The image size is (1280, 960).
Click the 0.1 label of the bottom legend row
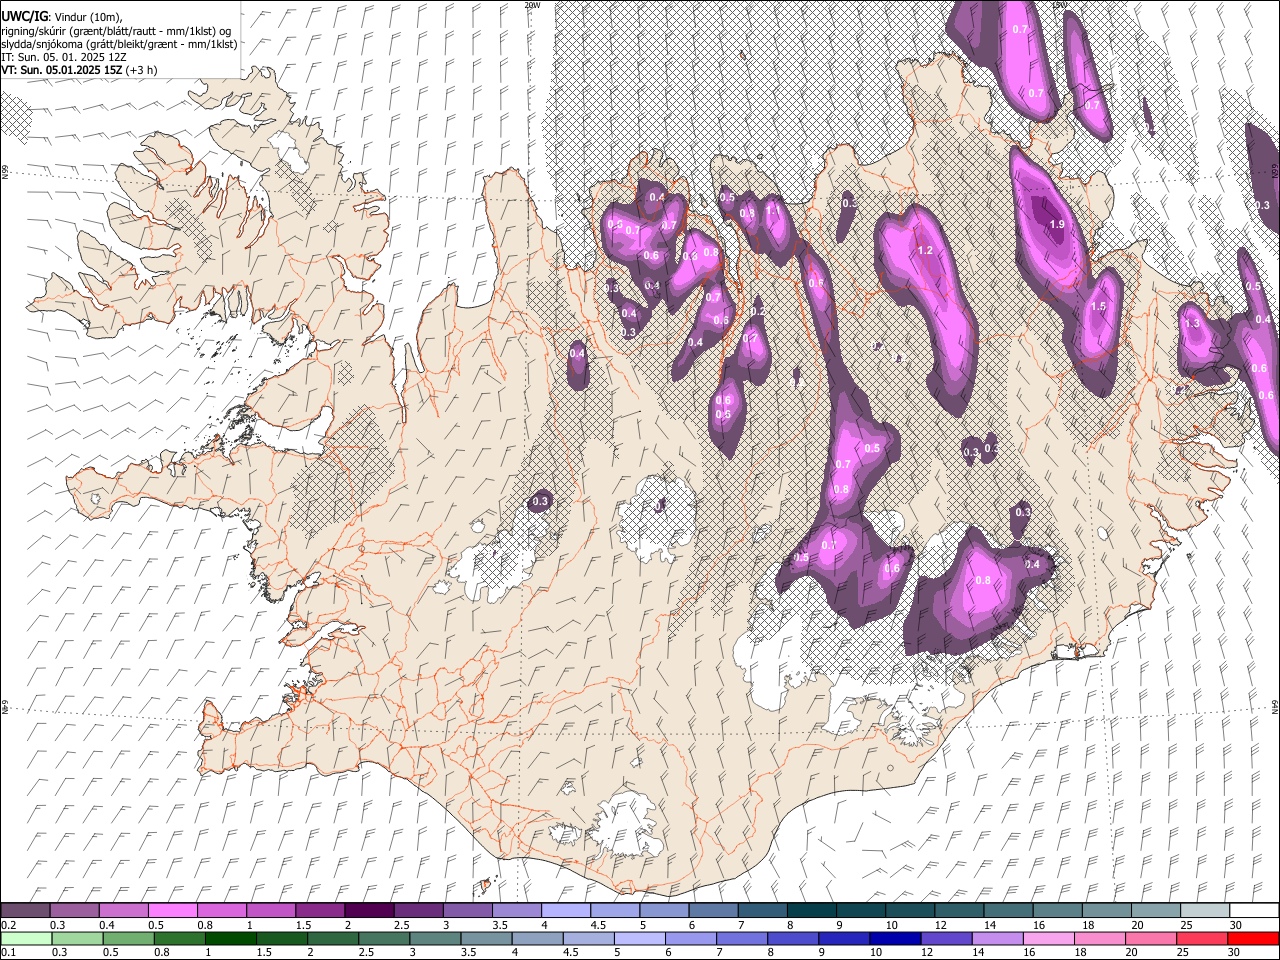pyautogui.click(x=8, y=953)
